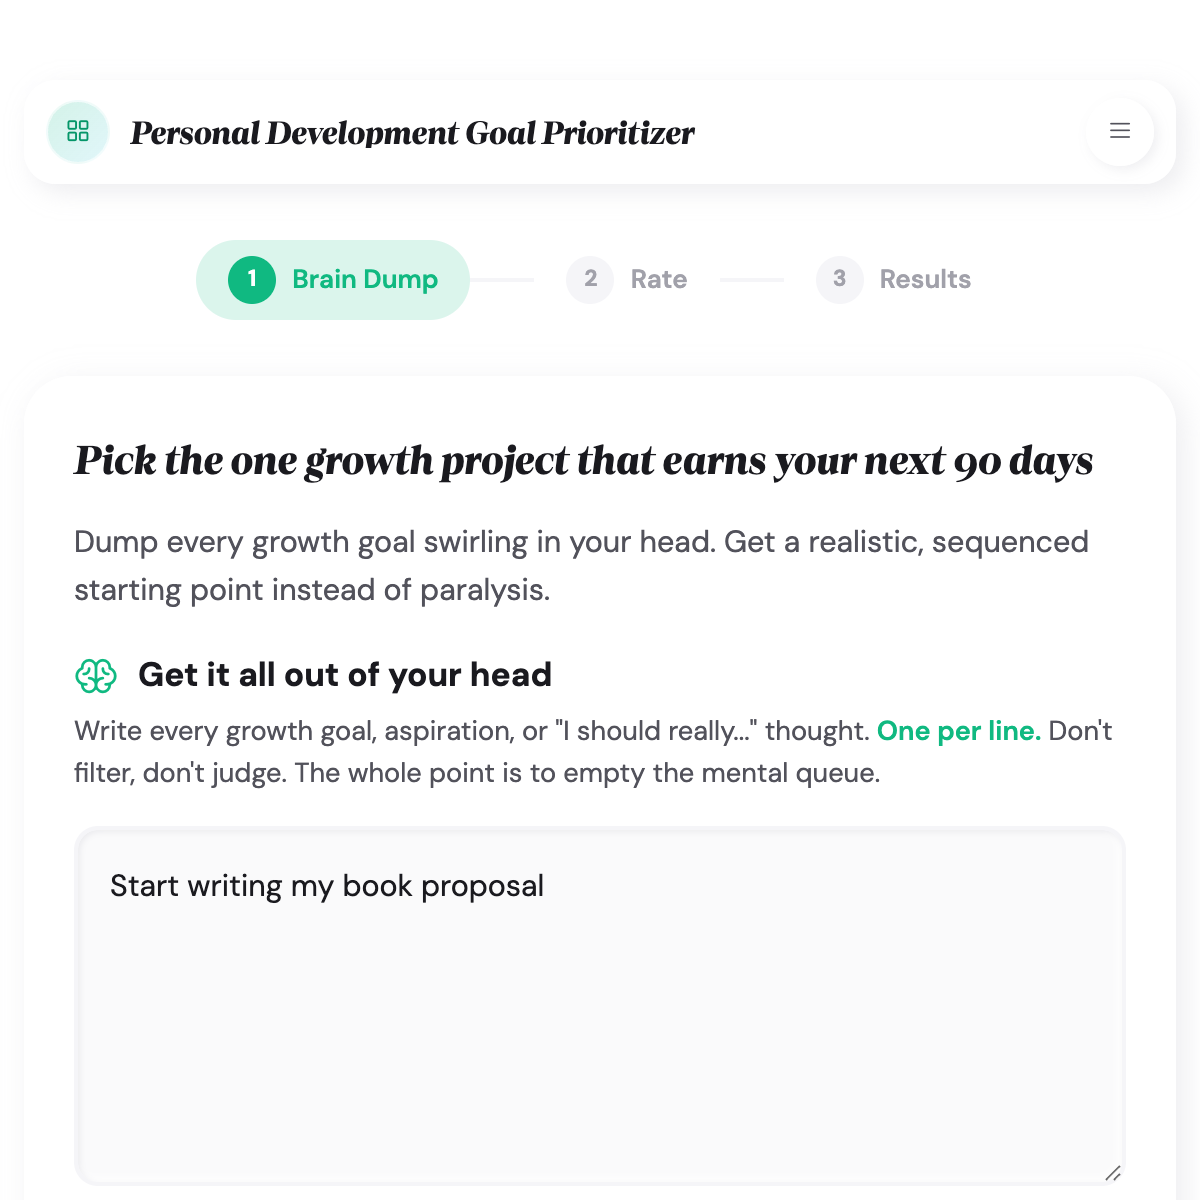Switch to the Rate step label

[x=659, y=279]
